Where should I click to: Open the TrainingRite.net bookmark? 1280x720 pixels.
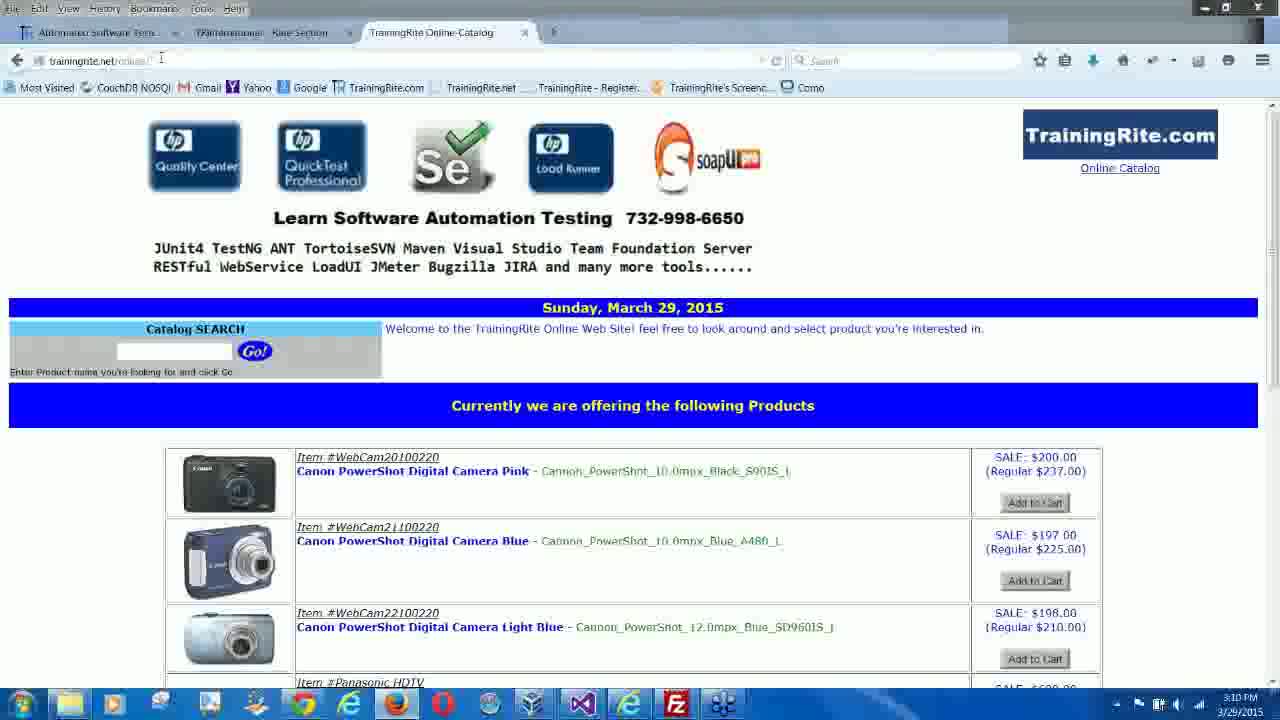473,88
